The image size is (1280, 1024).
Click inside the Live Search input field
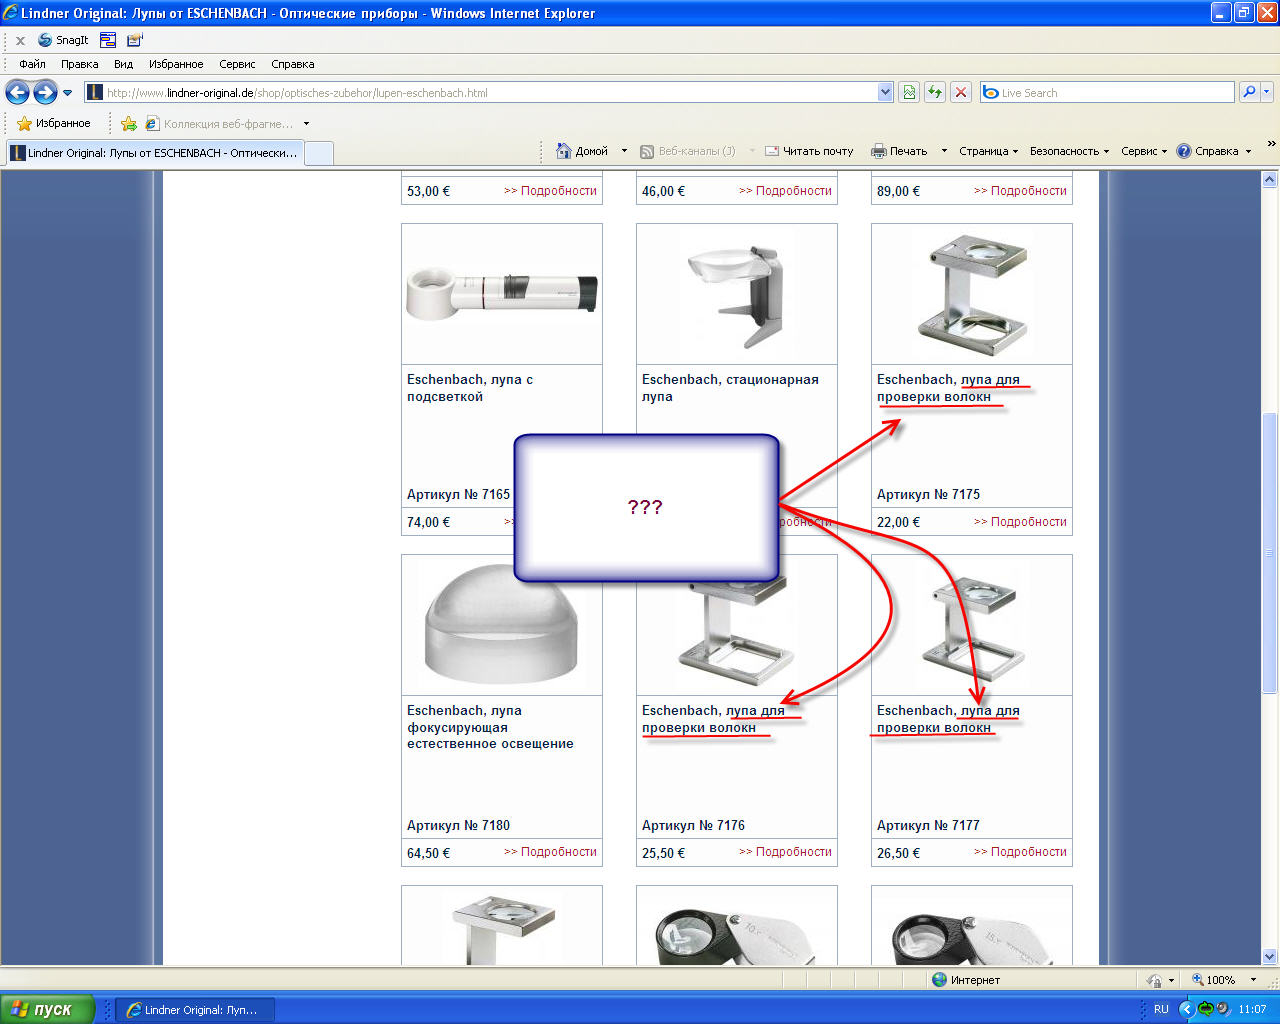coord(1110,93)
